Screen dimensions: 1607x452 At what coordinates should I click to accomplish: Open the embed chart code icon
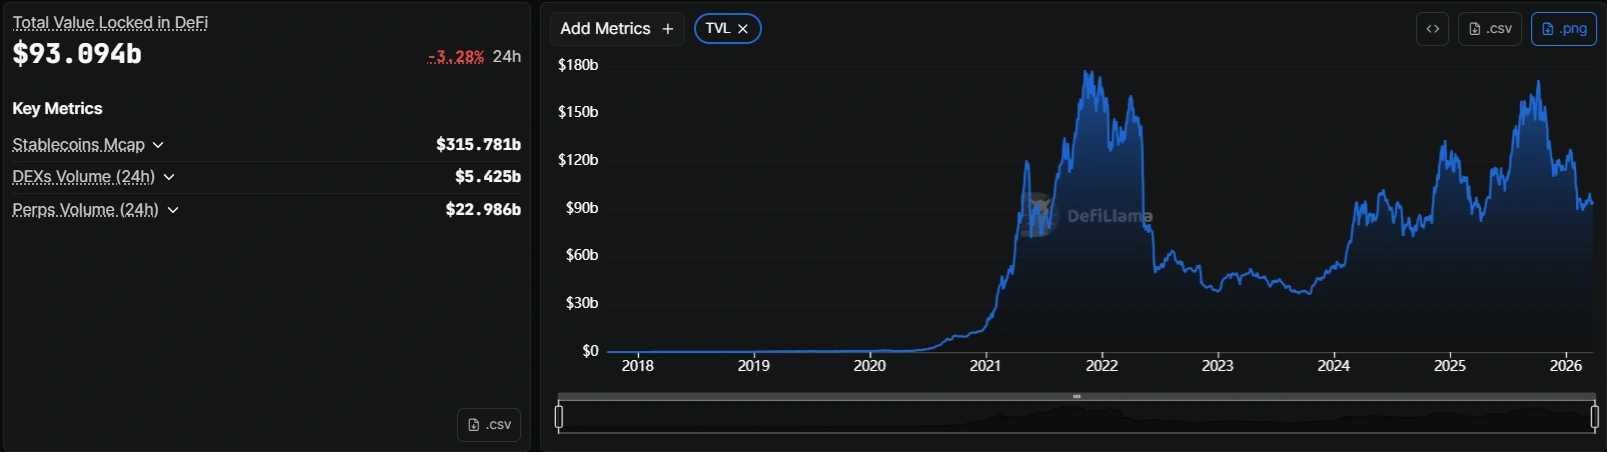coord(1433,29)
